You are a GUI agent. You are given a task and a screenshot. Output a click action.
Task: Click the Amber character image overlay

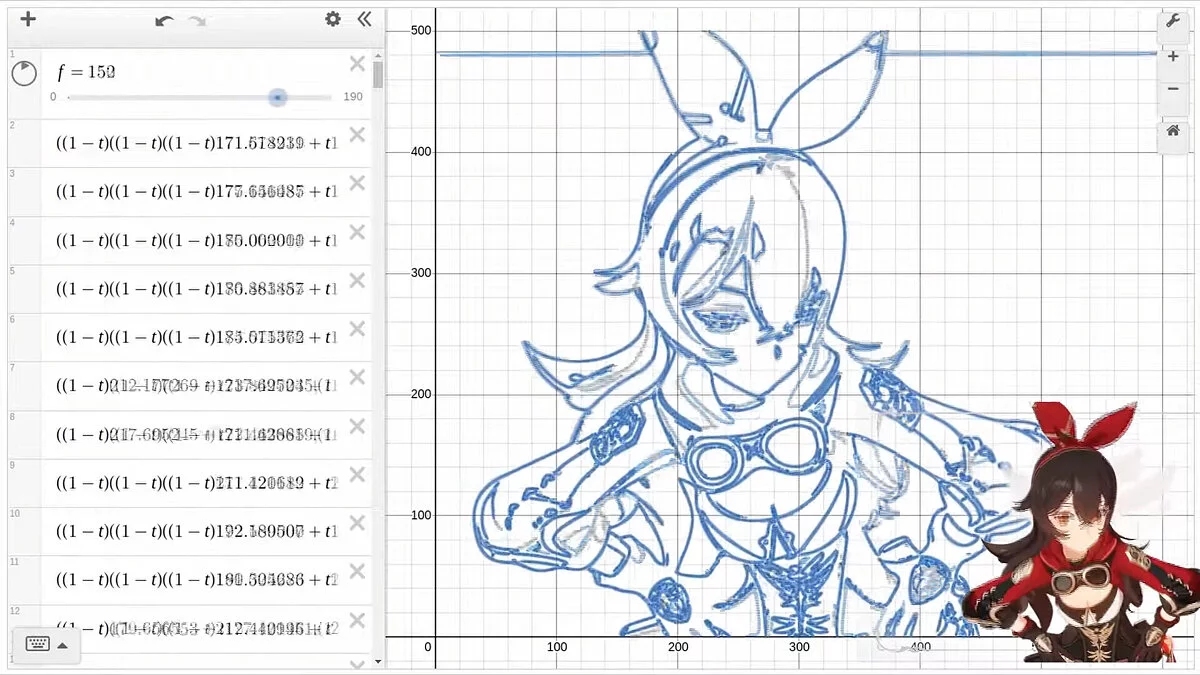[1083, 532]
